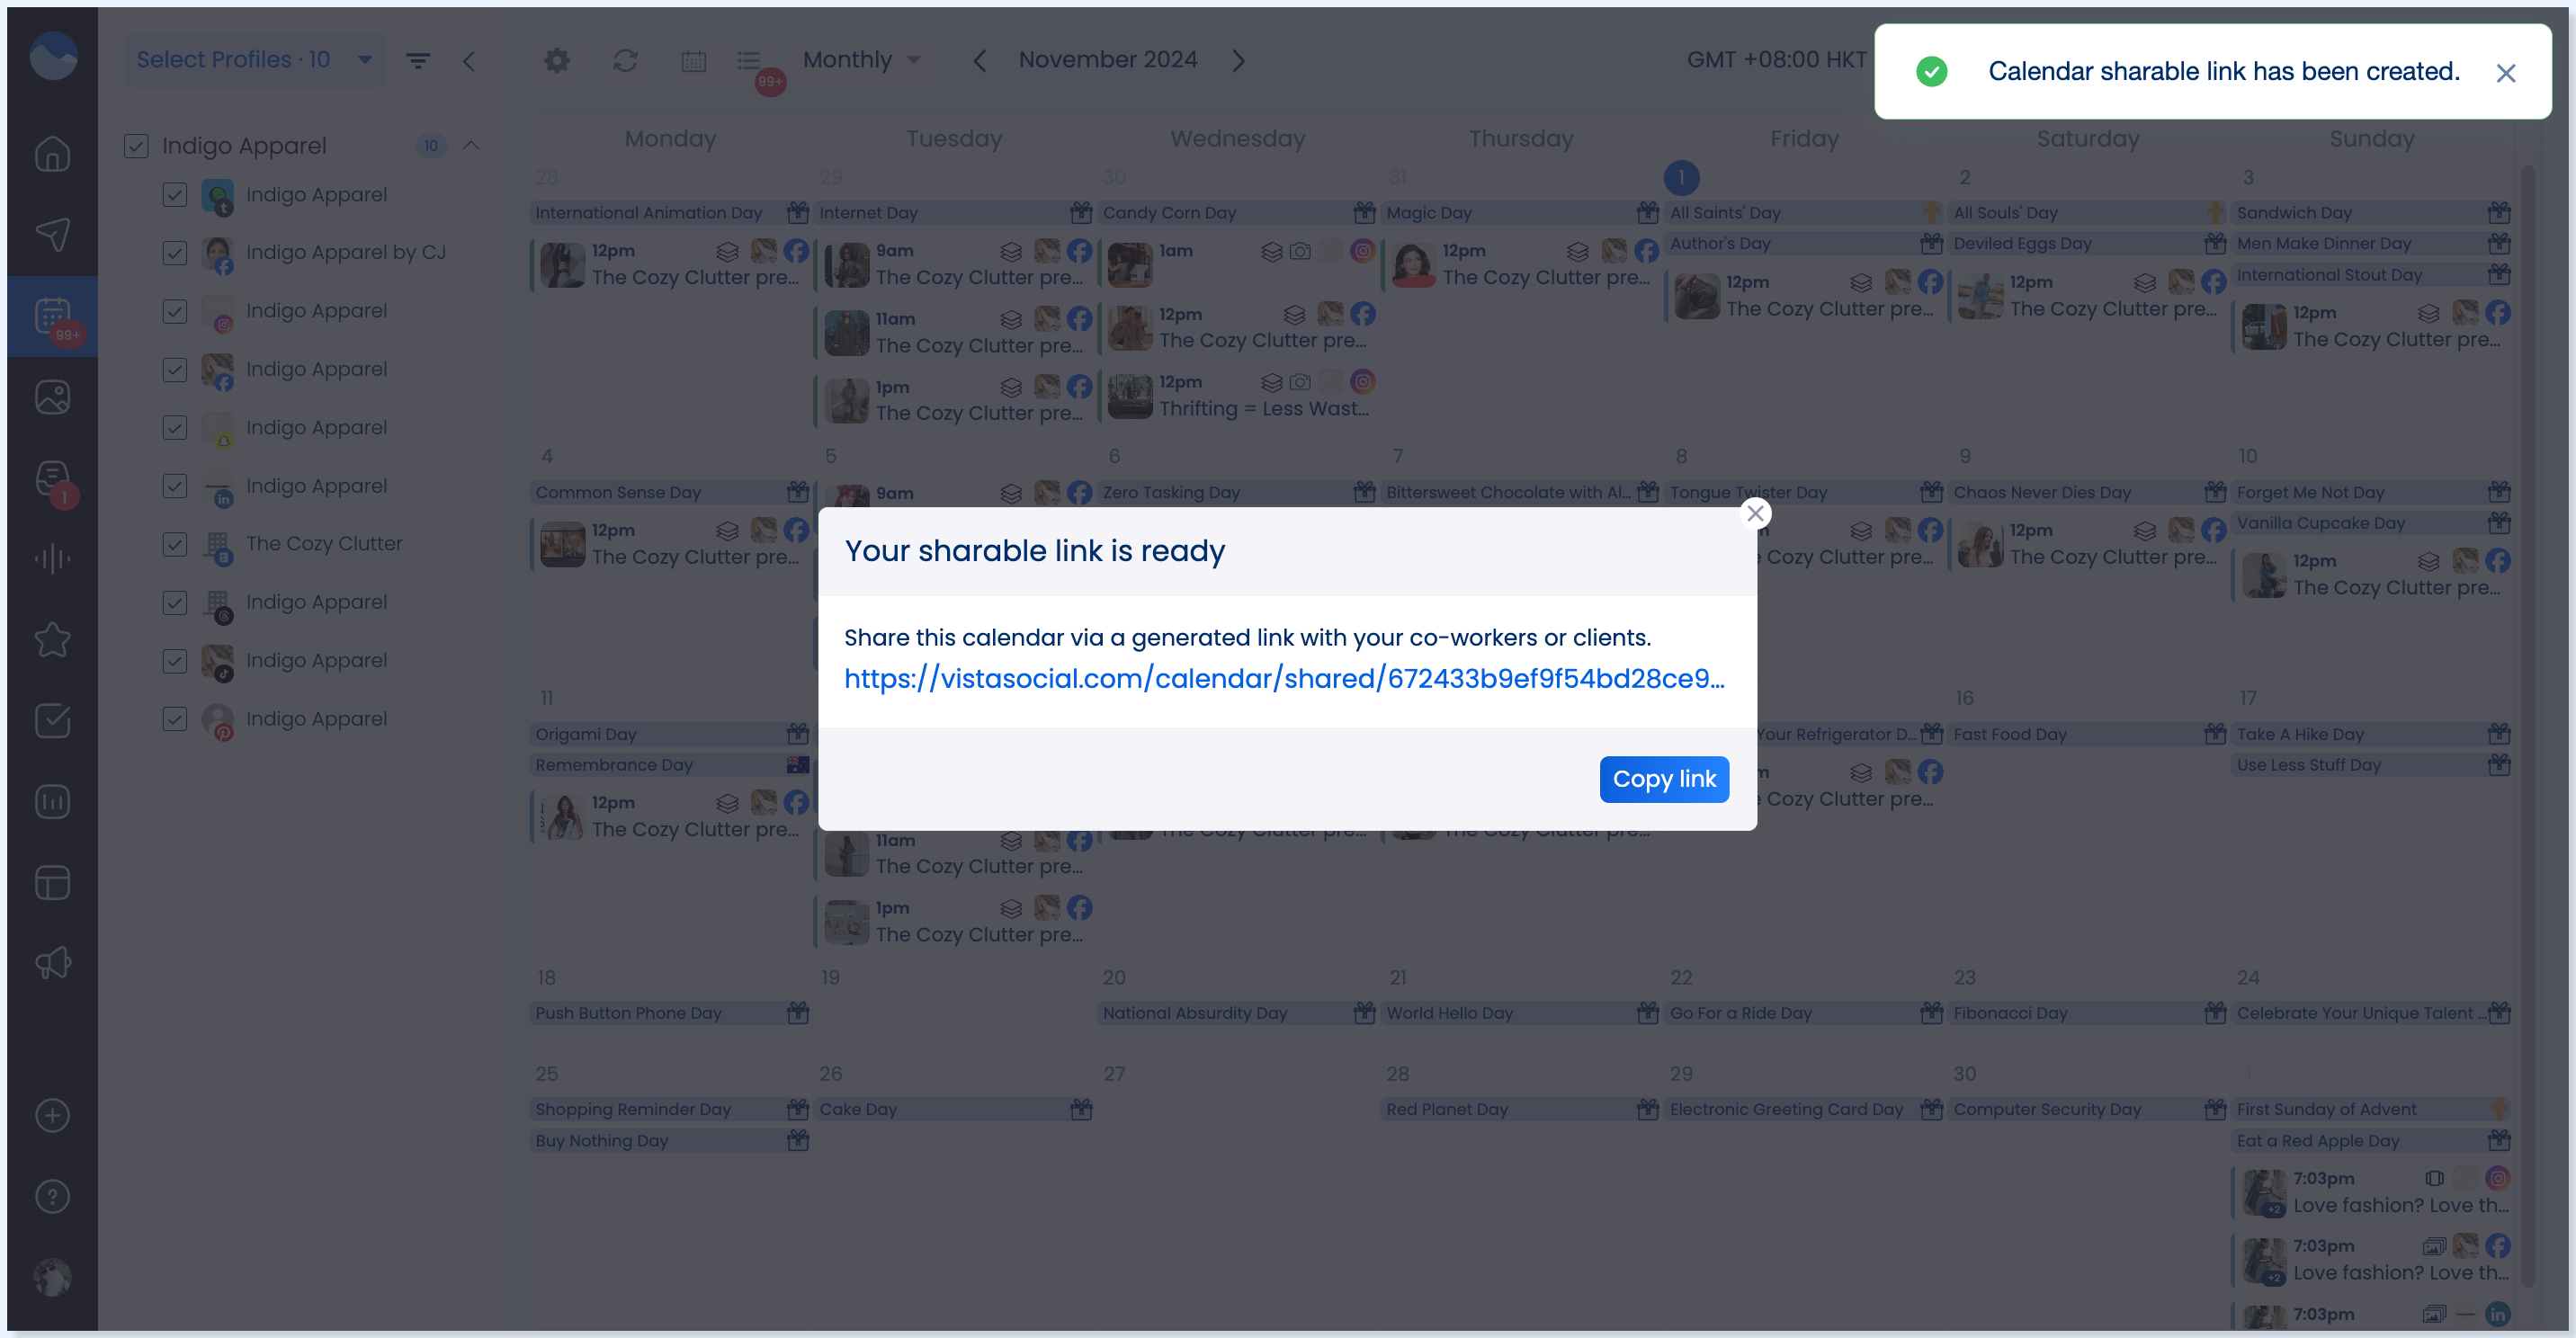Open Sandwich Day event
This screenshot has width=2576, height=1338.
[x=2373, y=213]
